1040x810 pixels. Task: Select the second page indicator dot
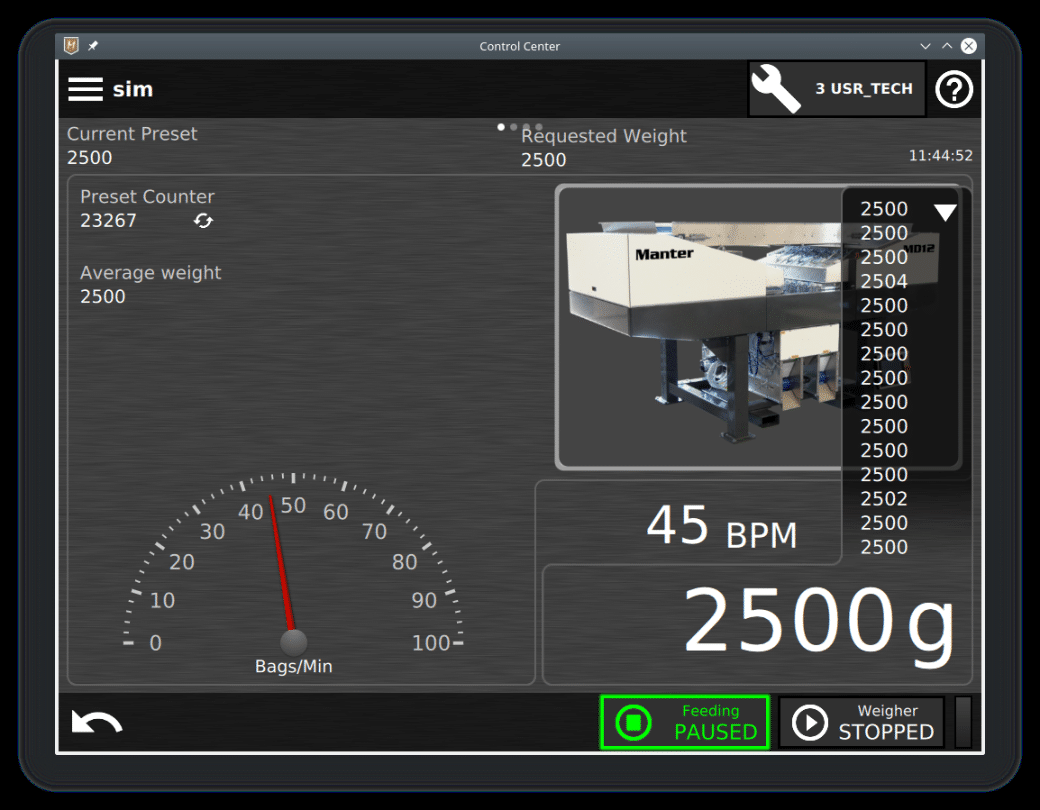pyautogui.click(x=513, y=127)
